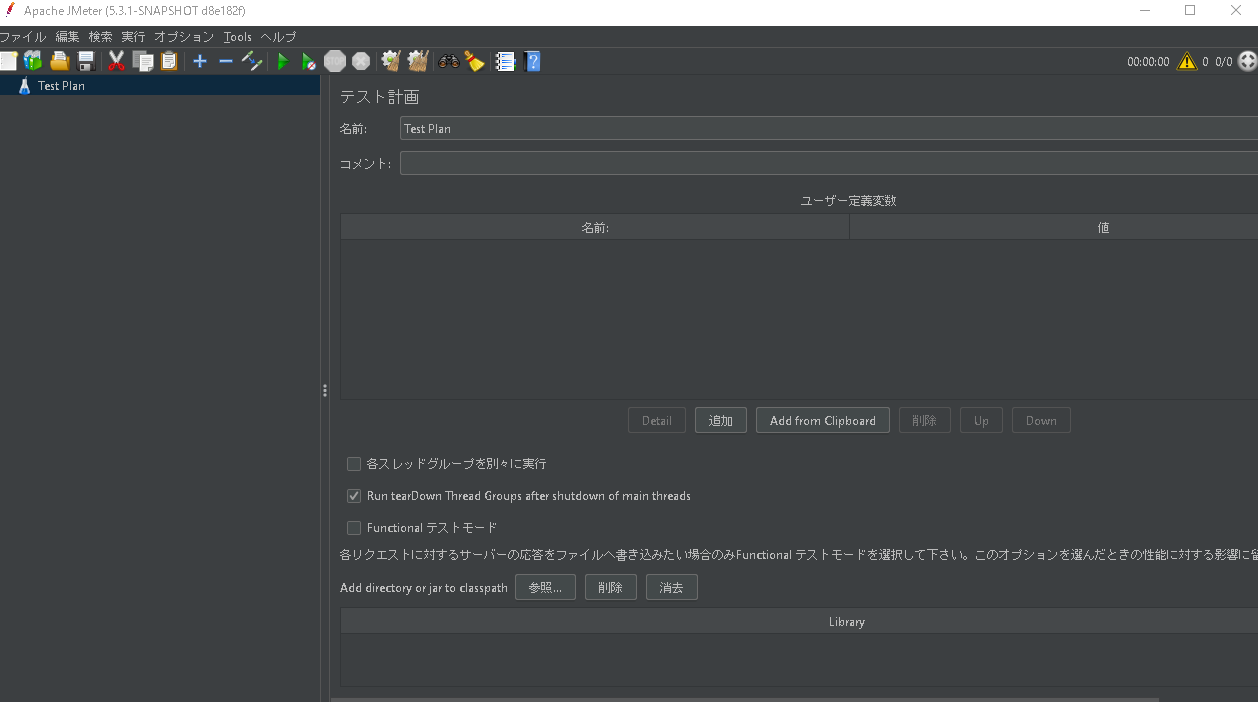The width and height of the screenshot is (1258, 702).
Task: Enable 各スレッドグループを別々に実行 checkbox
Action: (354, 464)
